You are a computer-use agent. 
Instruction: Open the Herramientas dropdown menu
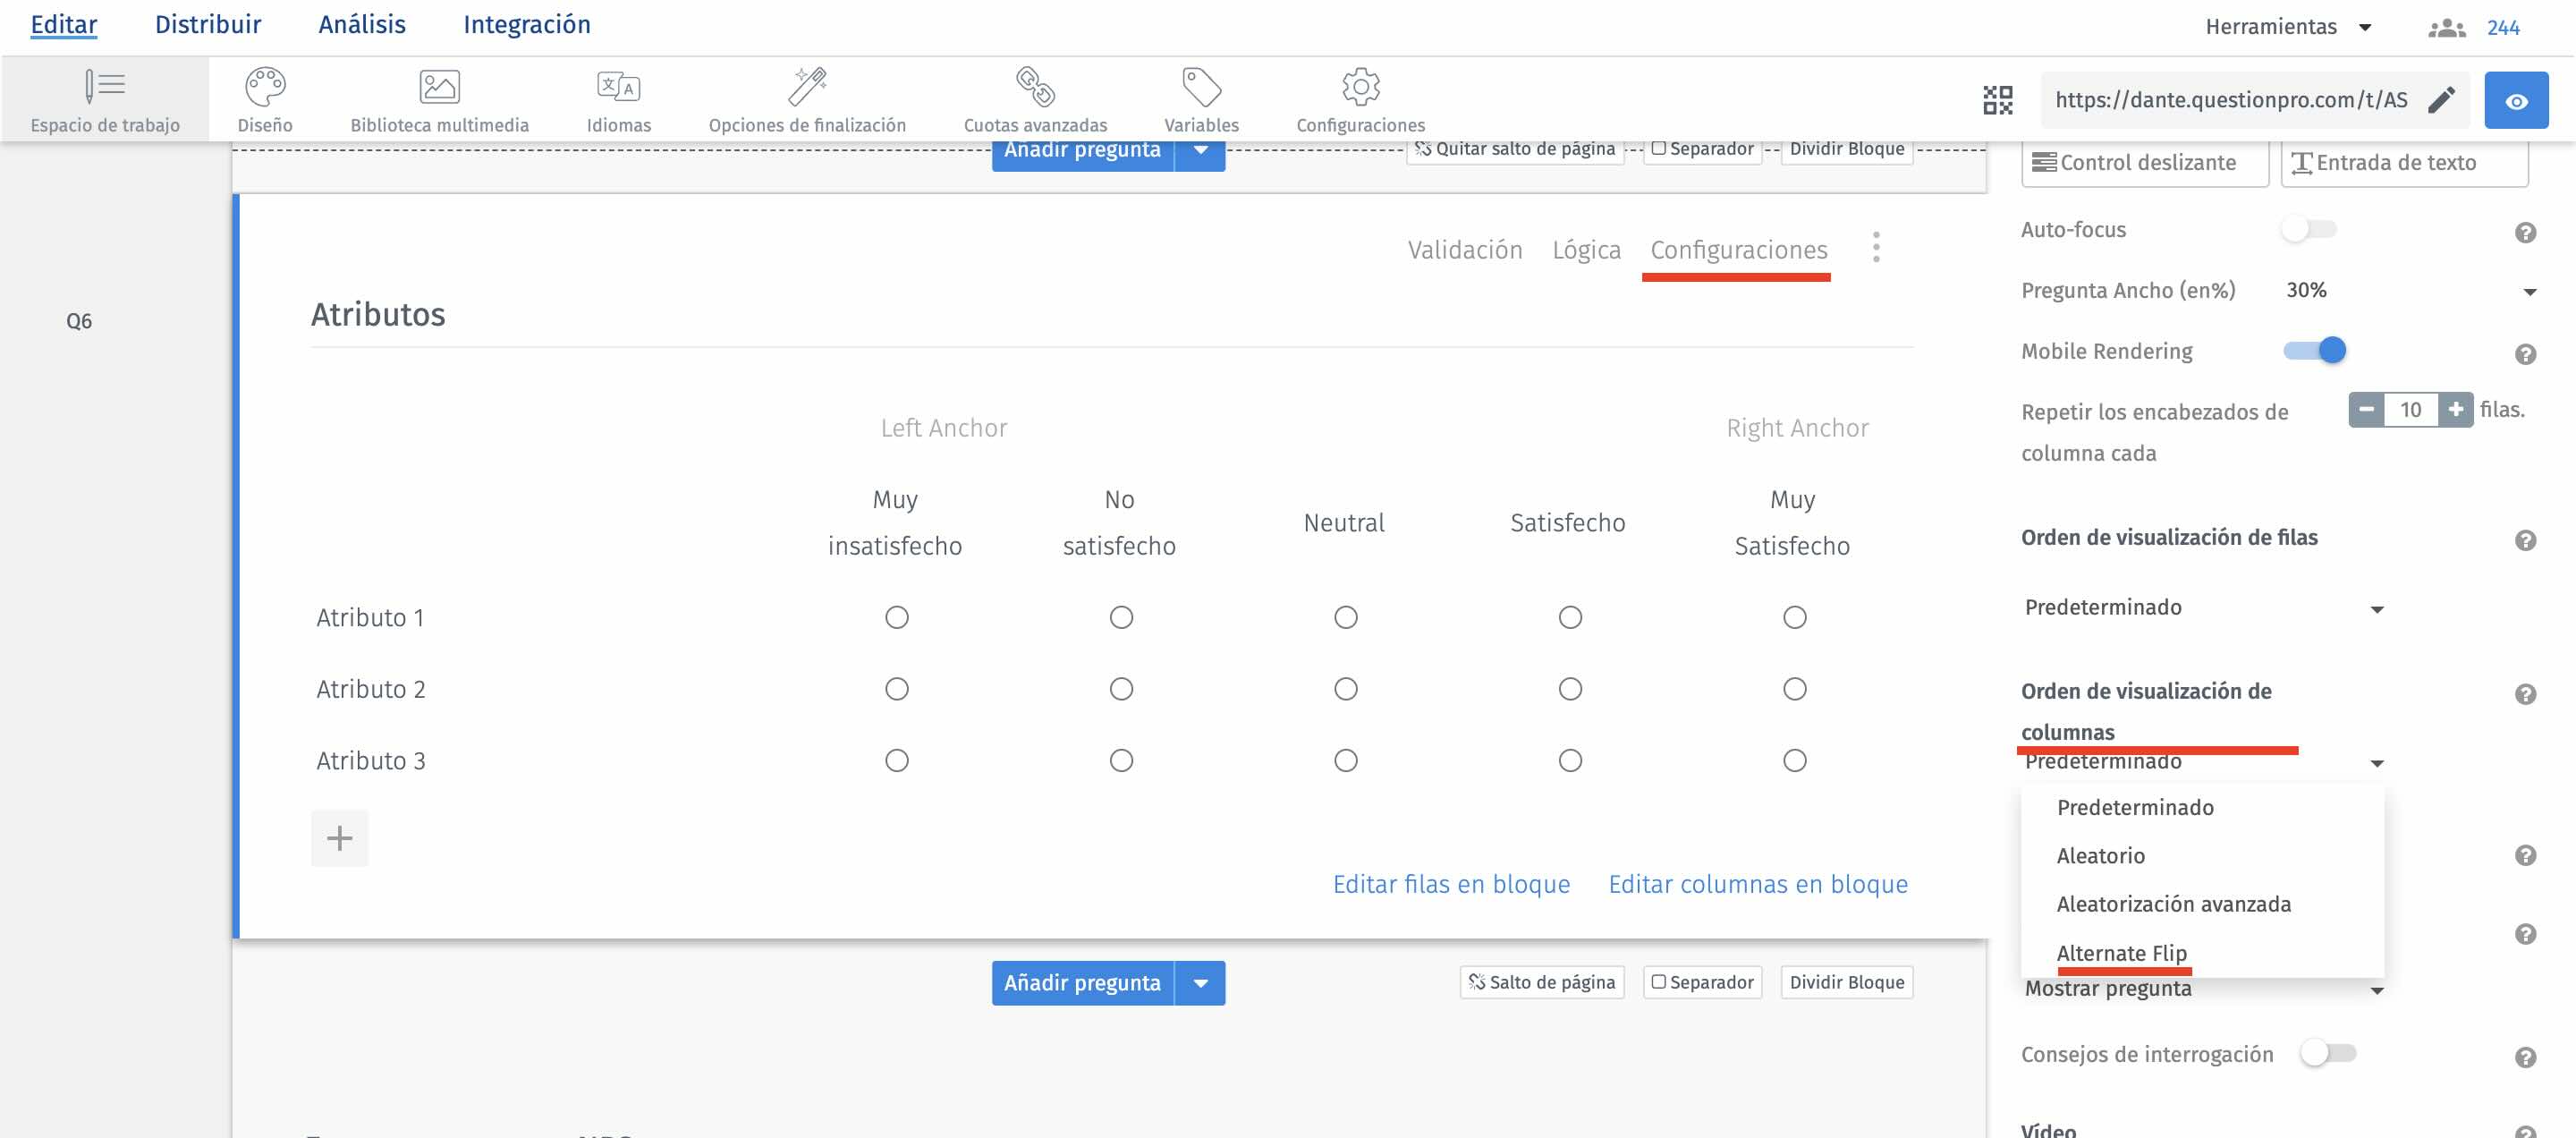point(2287,27)
